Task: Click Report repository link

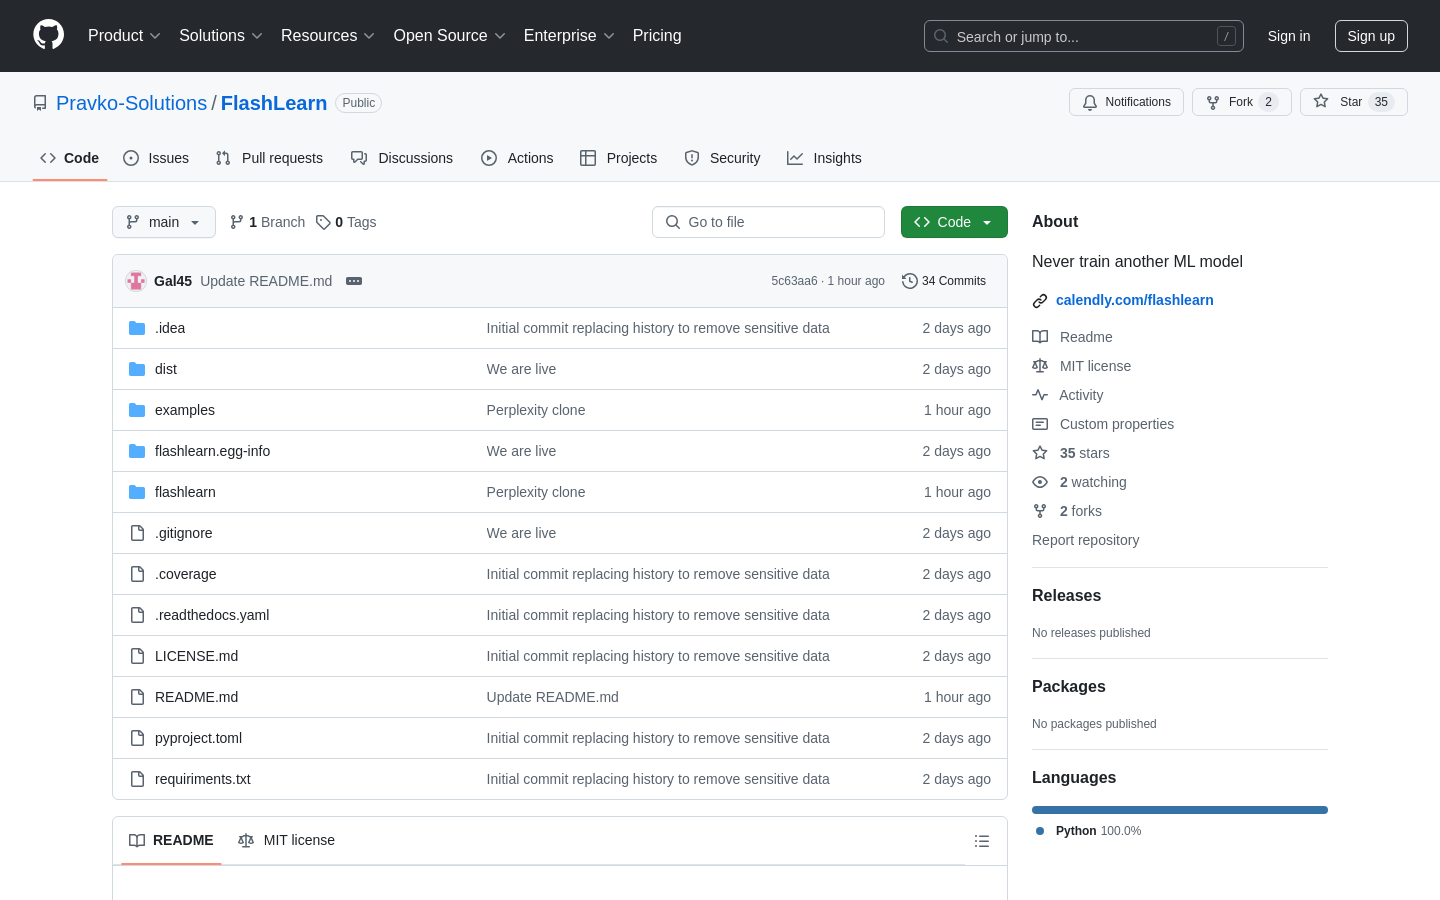Action: 1085,540
